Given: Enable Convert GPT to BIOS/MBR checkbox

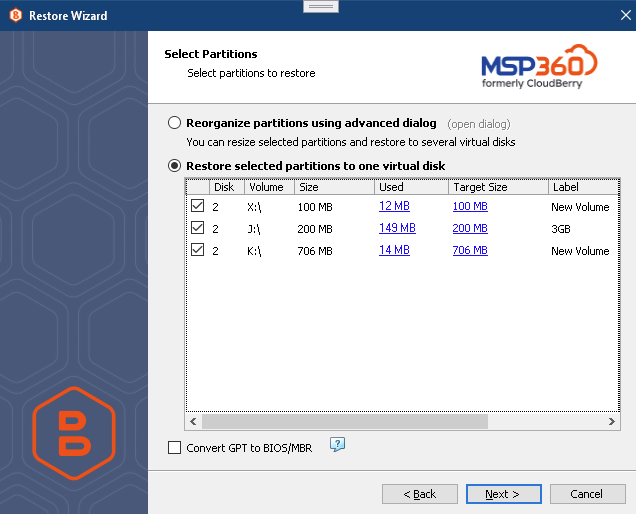Looking at the screenshot, I should pyautogui.click(x=175, y=448).
